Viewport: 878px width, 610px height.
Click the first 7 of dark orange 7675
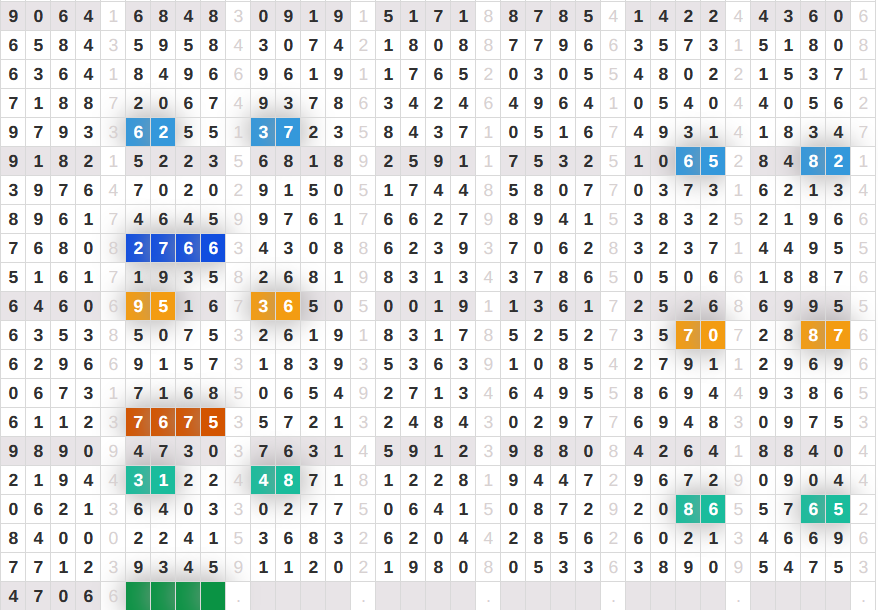(138, 423)
